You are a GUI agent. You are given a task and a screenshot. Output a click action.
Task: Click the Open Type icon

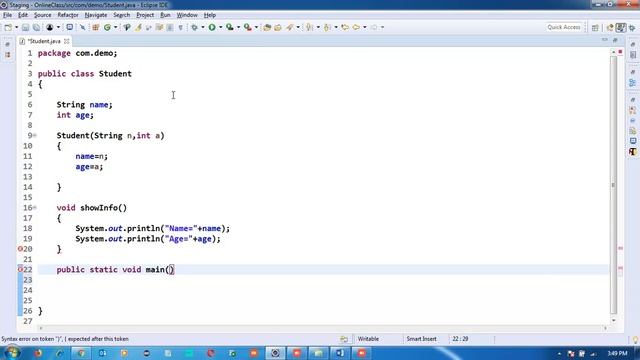tap(267, 27)
